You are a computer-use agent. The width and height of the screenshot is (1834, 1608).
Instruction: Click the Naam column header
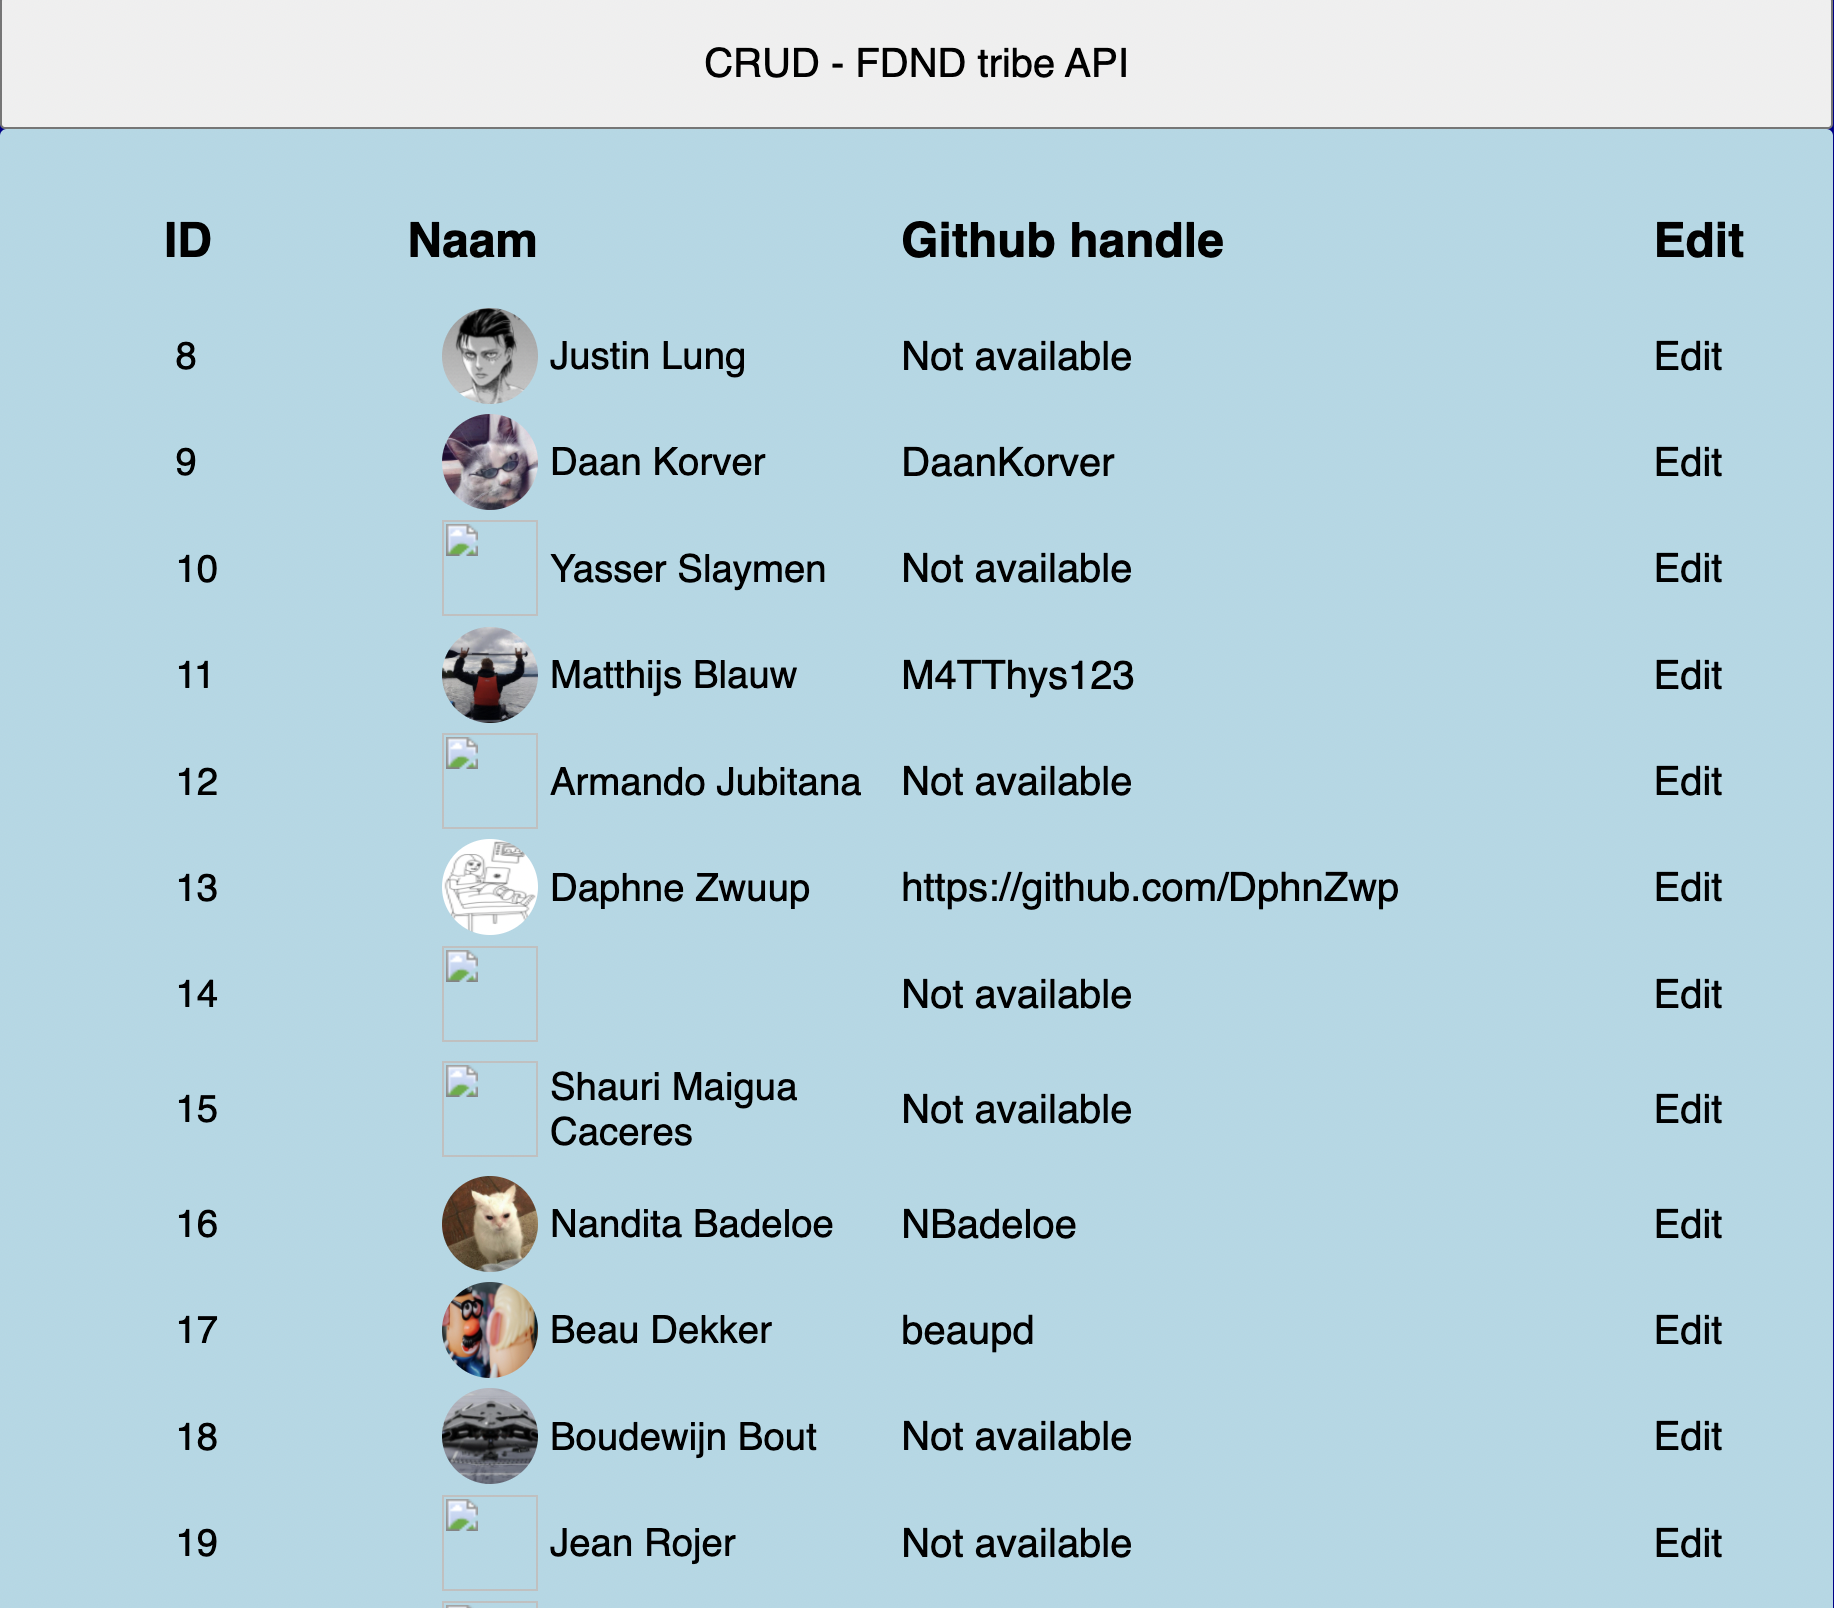point(471,239)
